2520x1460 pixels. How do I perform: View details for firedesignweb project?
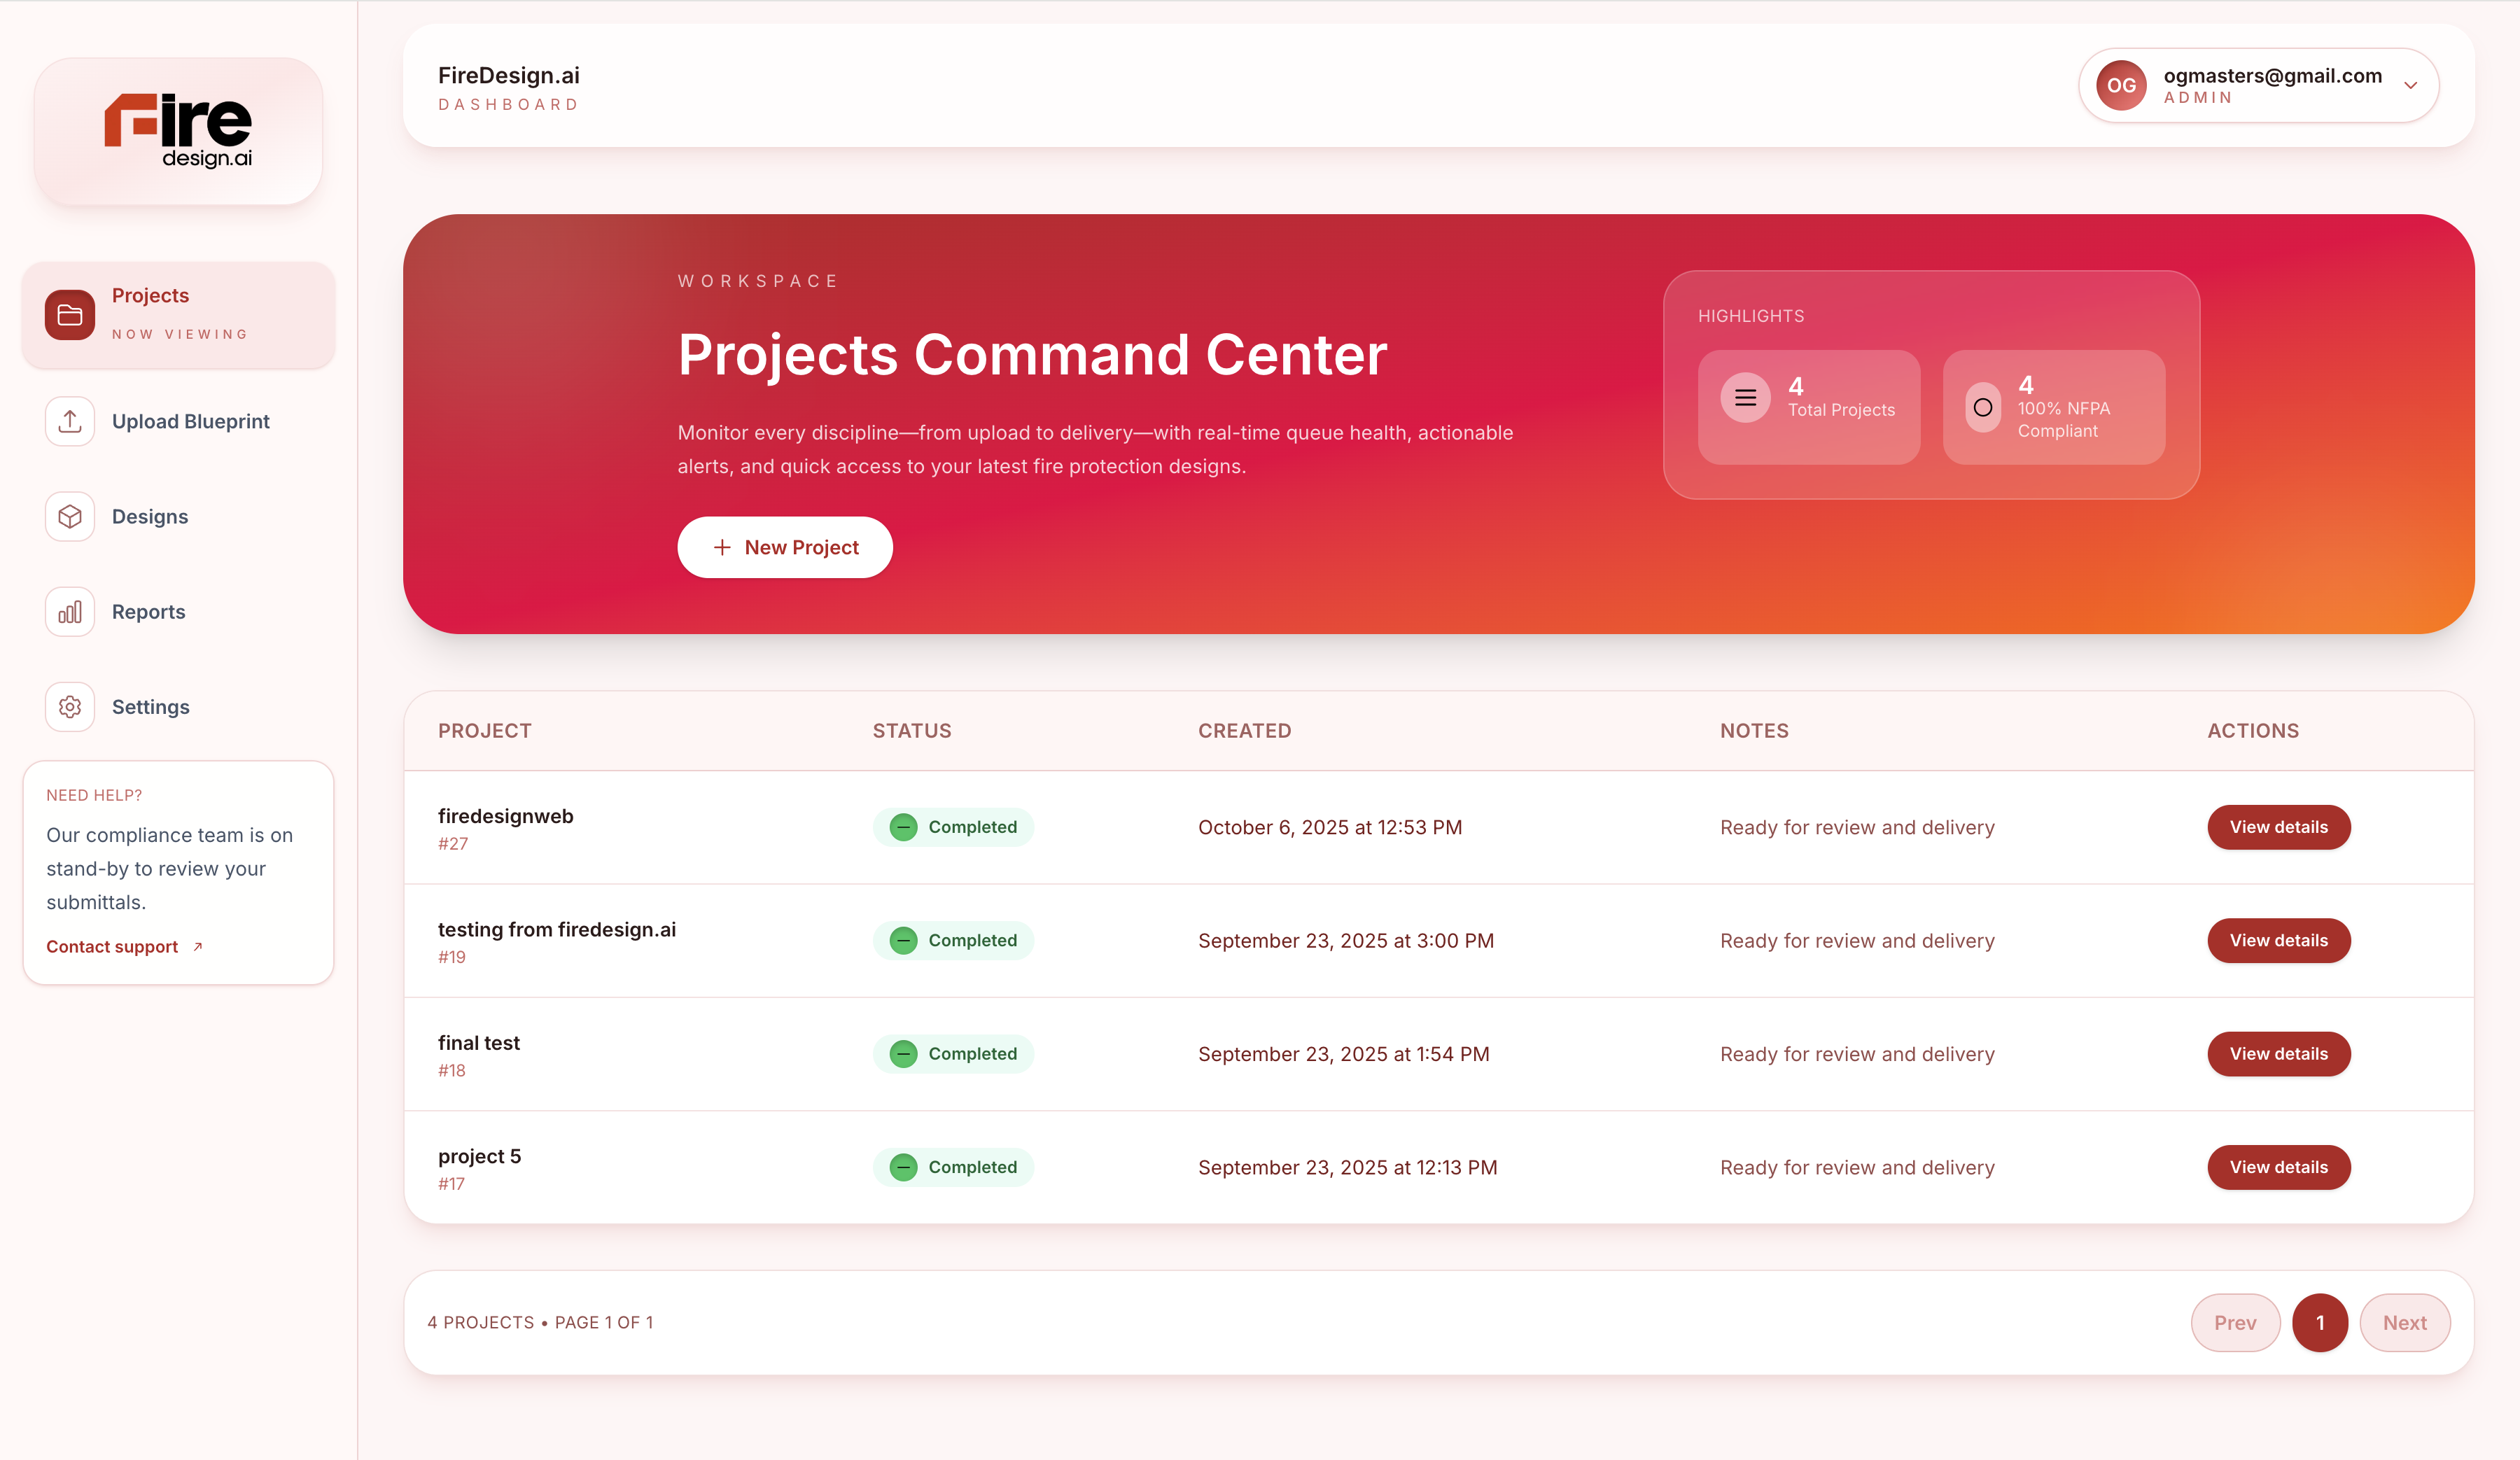tap(2278, 827)
